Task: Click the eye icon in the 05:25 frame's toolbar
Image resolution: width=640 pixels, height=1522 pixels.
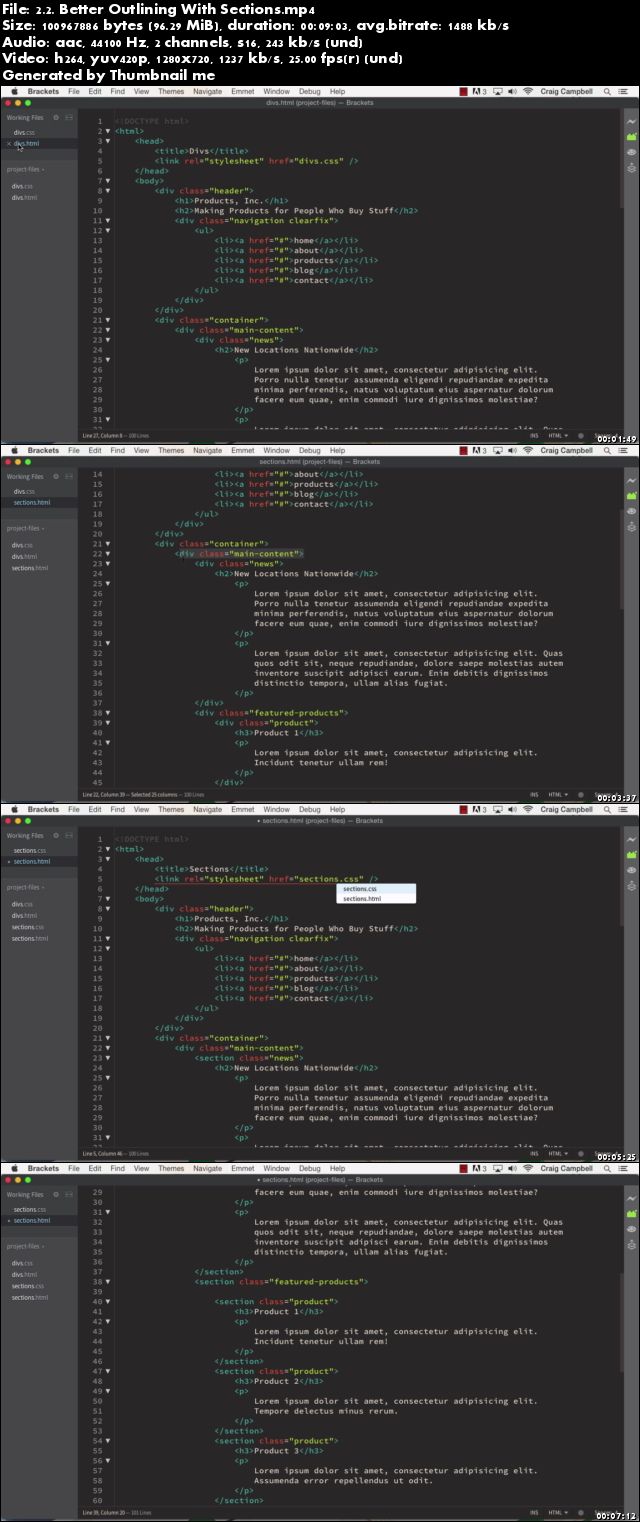Action: pyautogui.click(x=631, y=870)
